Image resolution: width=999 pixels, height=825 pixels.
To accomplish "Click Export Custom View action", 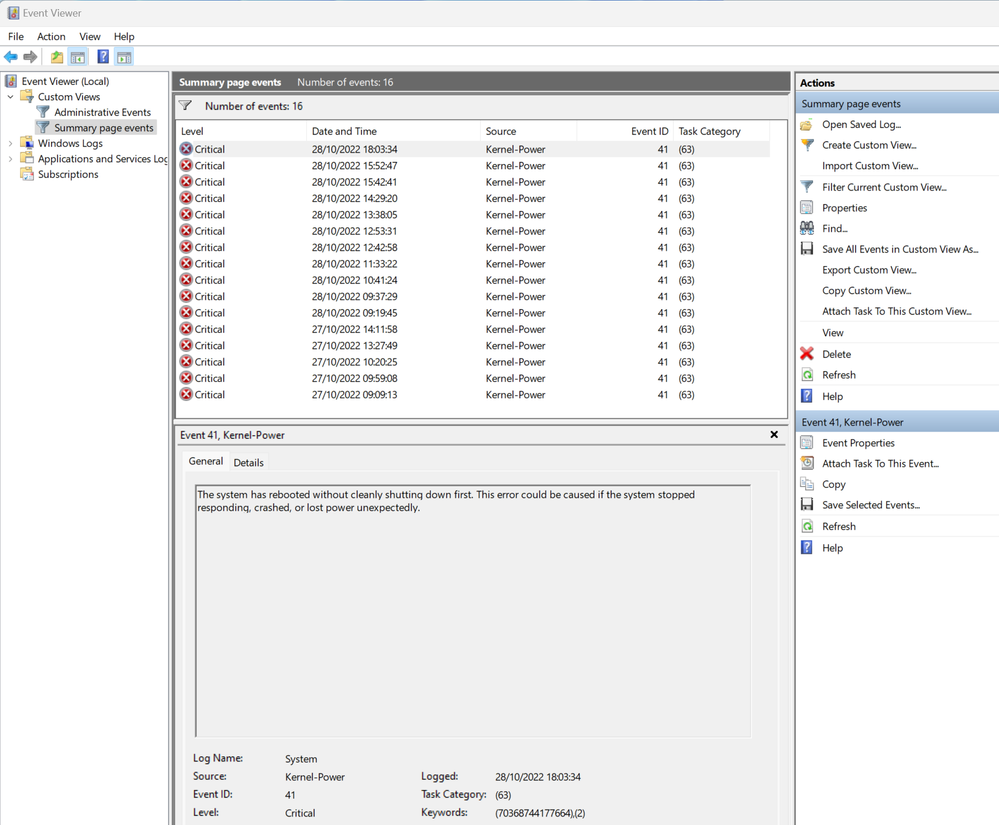I will pos(869,270).
